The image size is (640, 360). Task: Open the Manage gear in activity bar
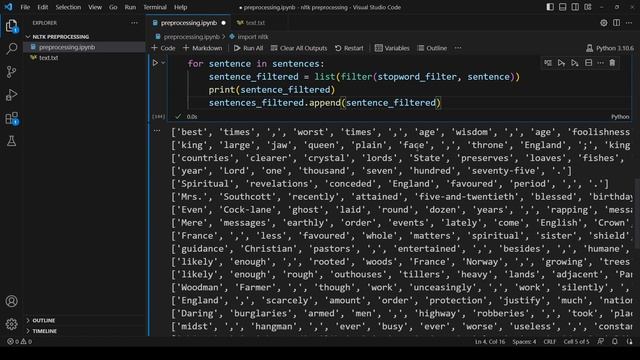[x=11, y=324]
